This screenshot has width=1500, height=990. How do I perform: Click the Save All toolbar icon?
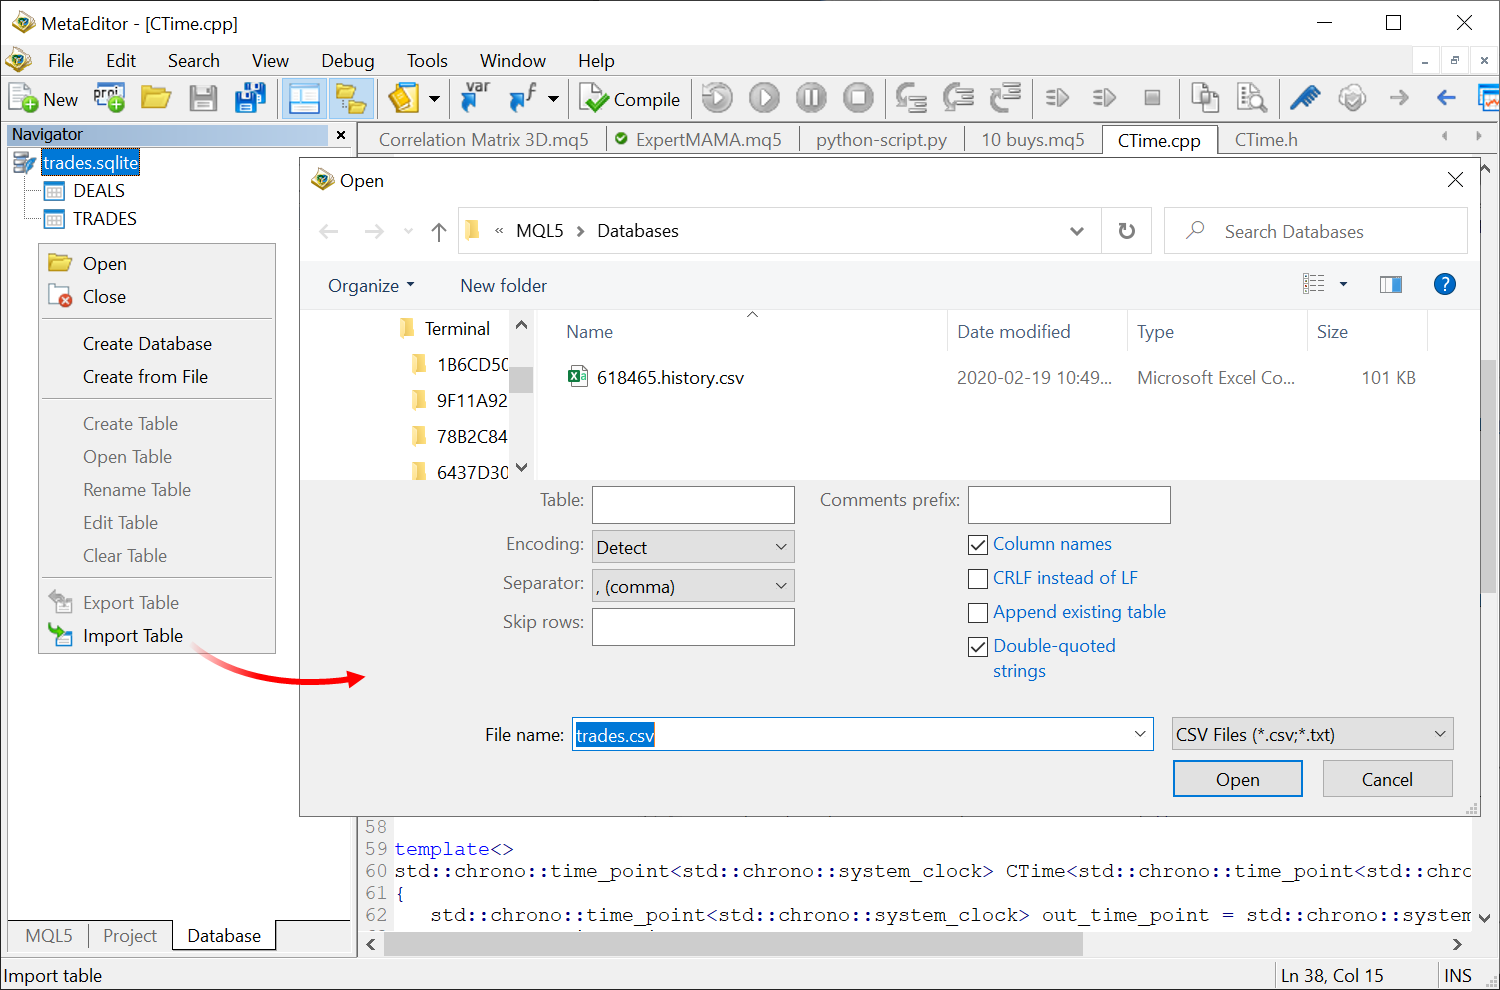(250, 98)
